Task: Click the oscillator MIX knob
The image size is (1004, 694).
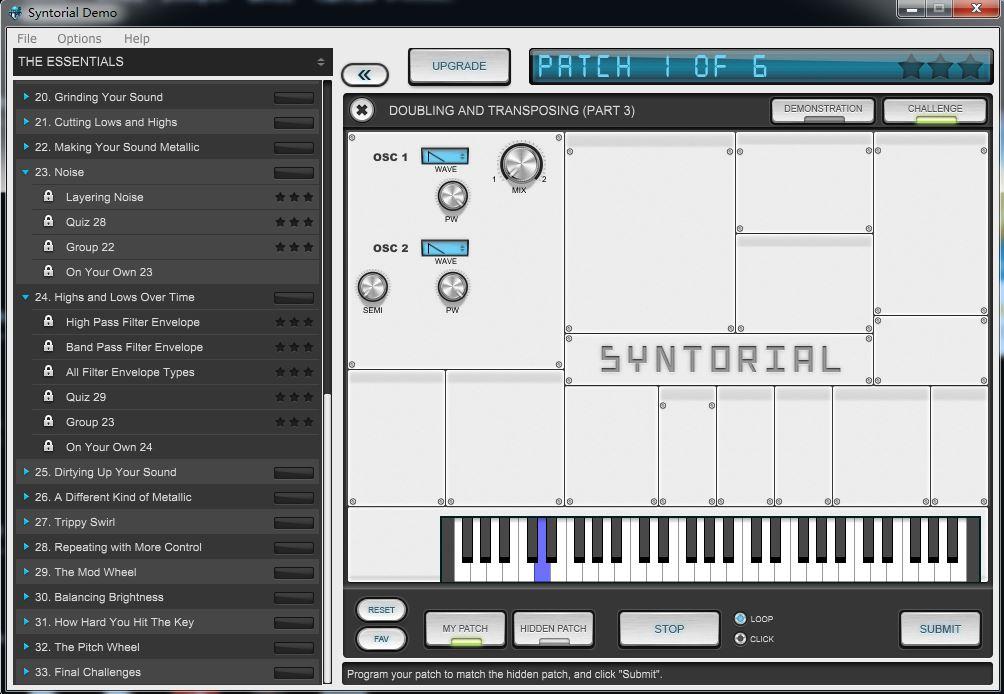Action: [x=521, y=164]
